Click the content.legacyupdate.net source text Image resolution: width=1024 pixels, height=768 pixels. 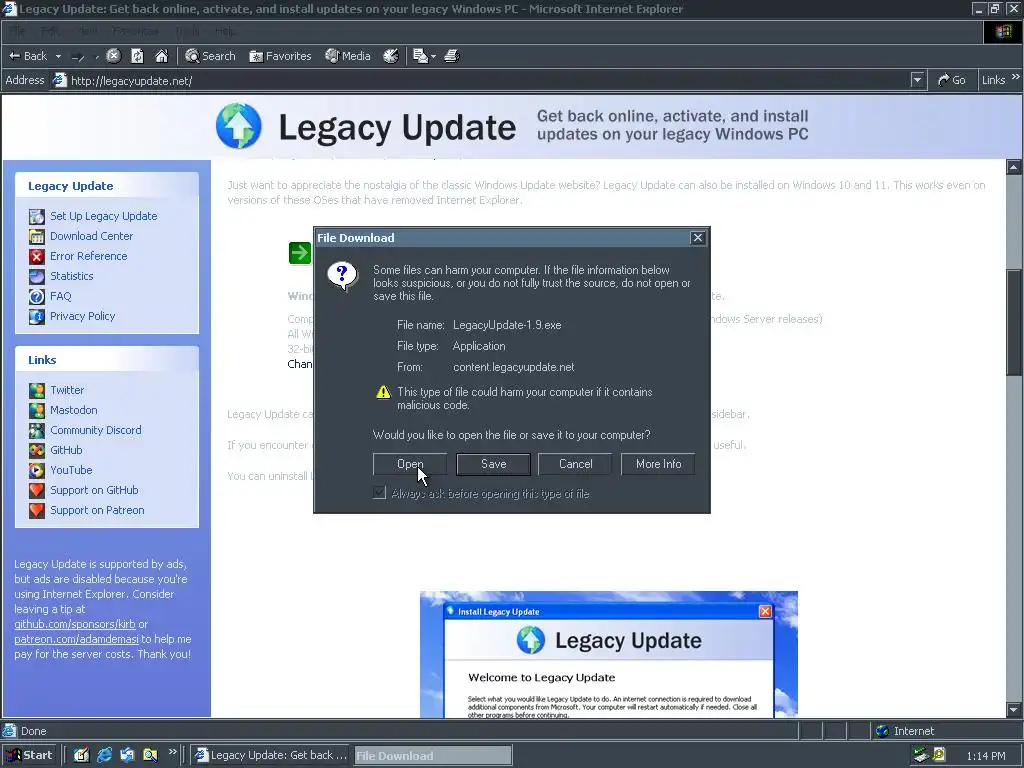point(514,367)
